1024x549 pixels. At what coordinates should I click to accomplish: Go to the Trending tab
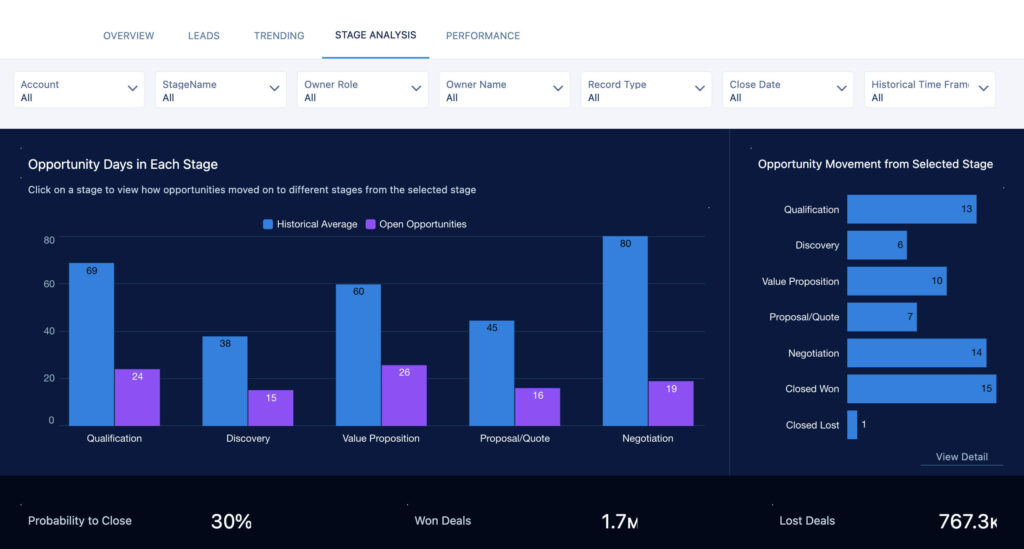(x=279, y=36)
